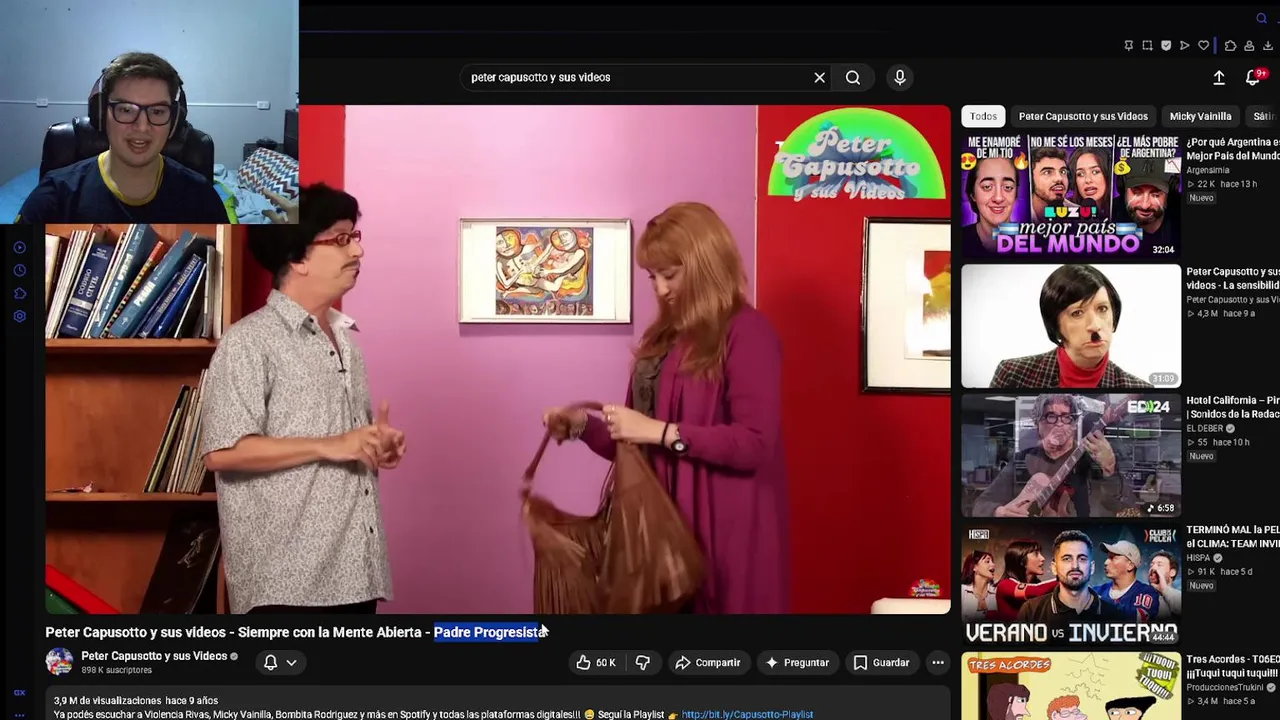Open the settings gear icon in Opera sidebar
This screenshot has height=720, width=1280.
click(x=19, y=316)
